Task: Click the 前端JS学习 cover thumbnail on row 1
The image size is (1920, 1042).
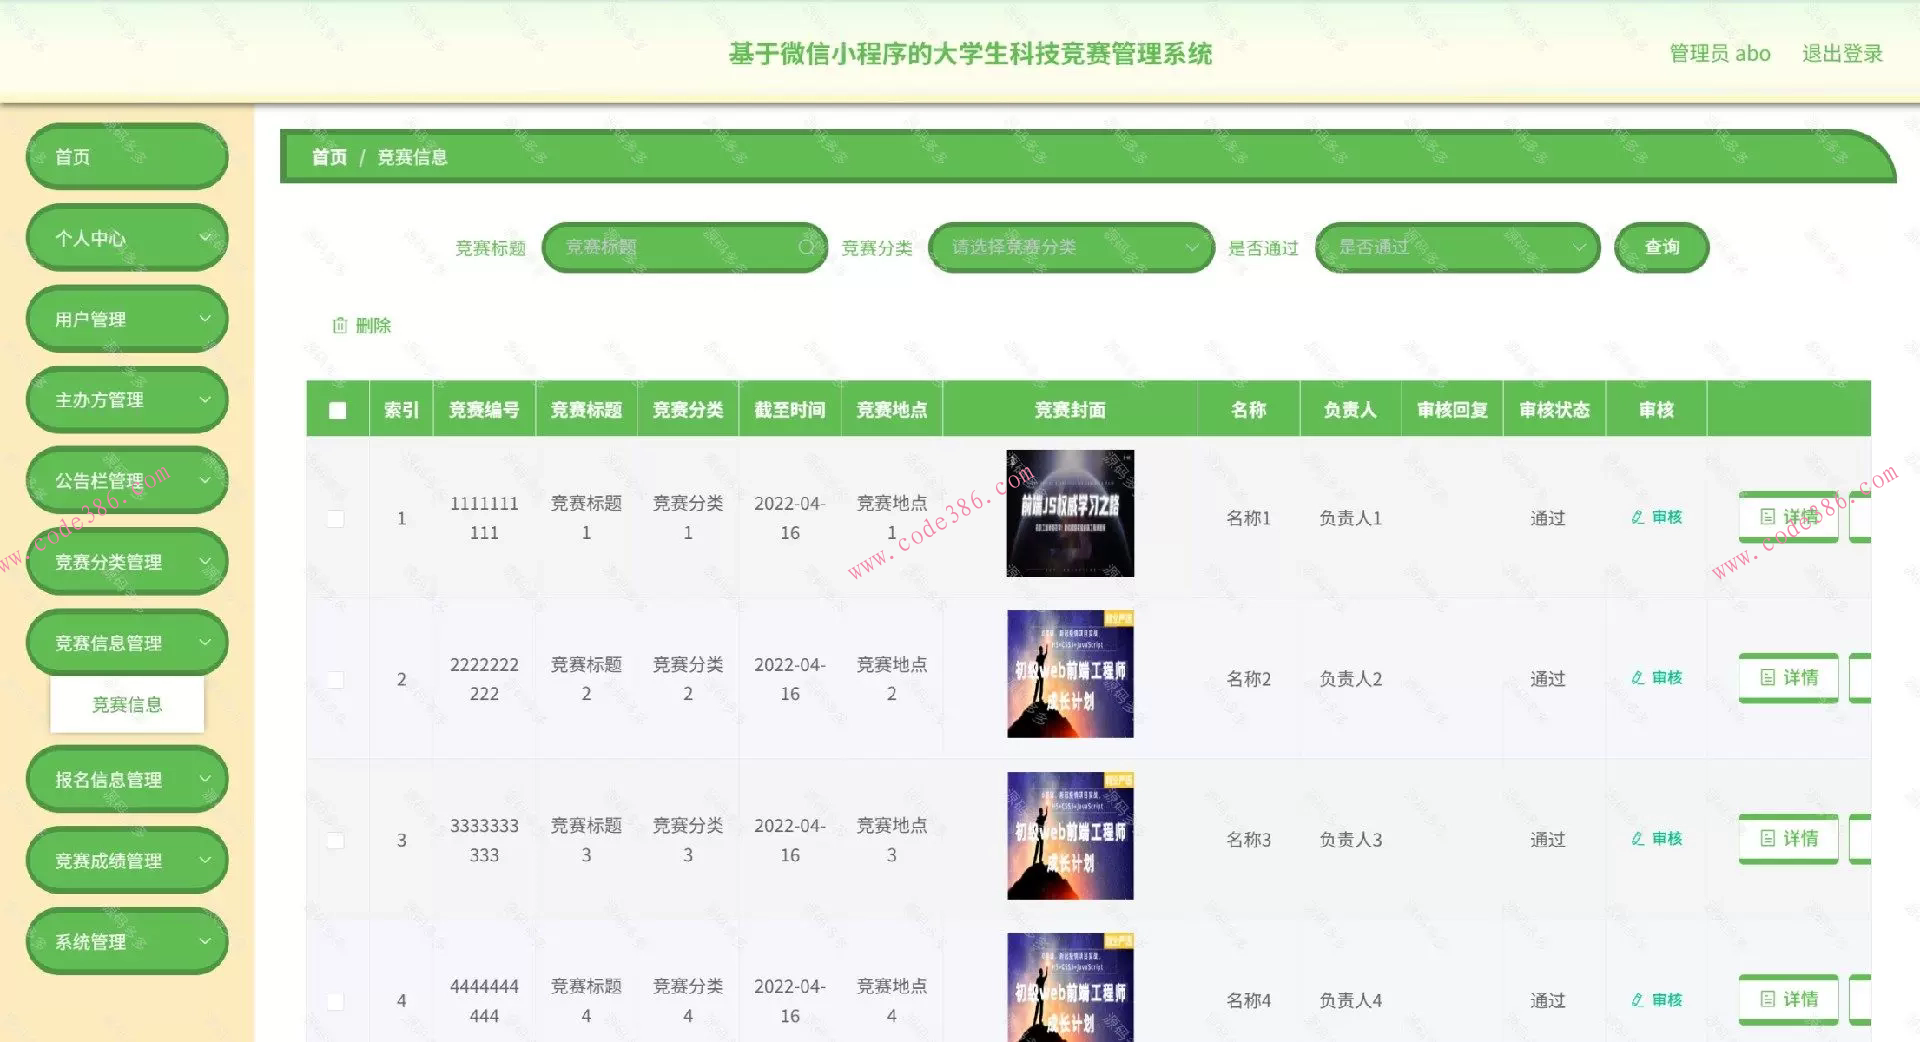Action: tap(1069, 514)
